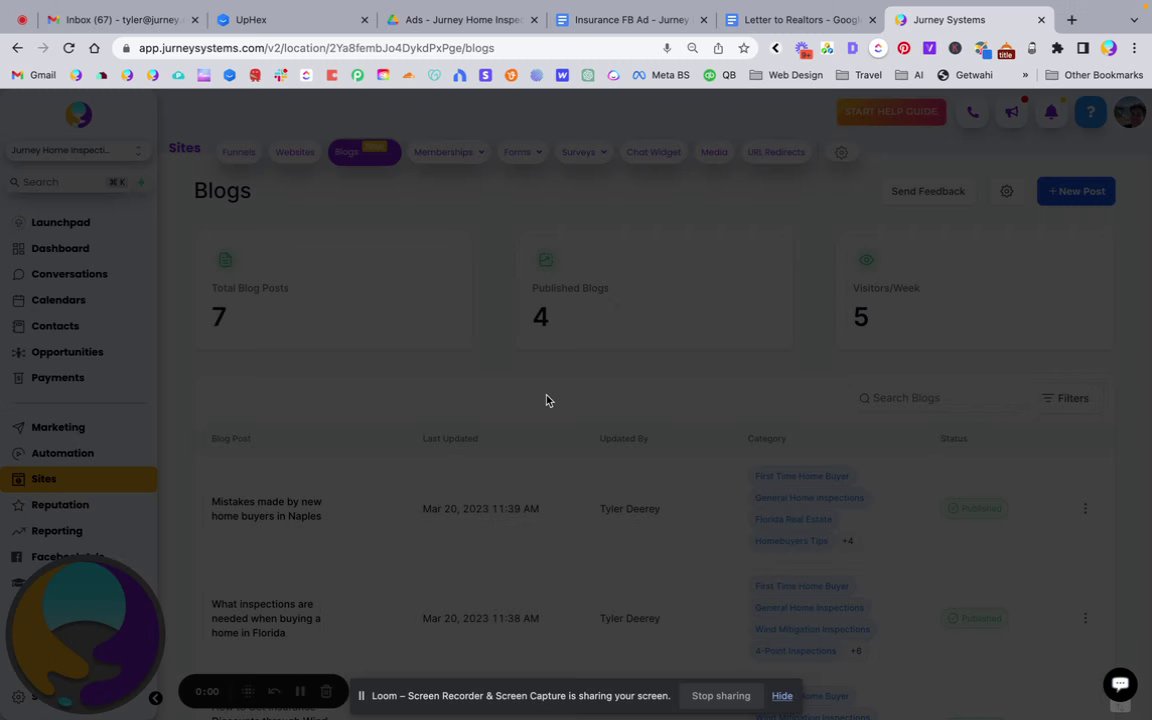The image size is (1152, 720).
Task: Open actions menu for Mistakes made post
Action: pos(1085,508)
